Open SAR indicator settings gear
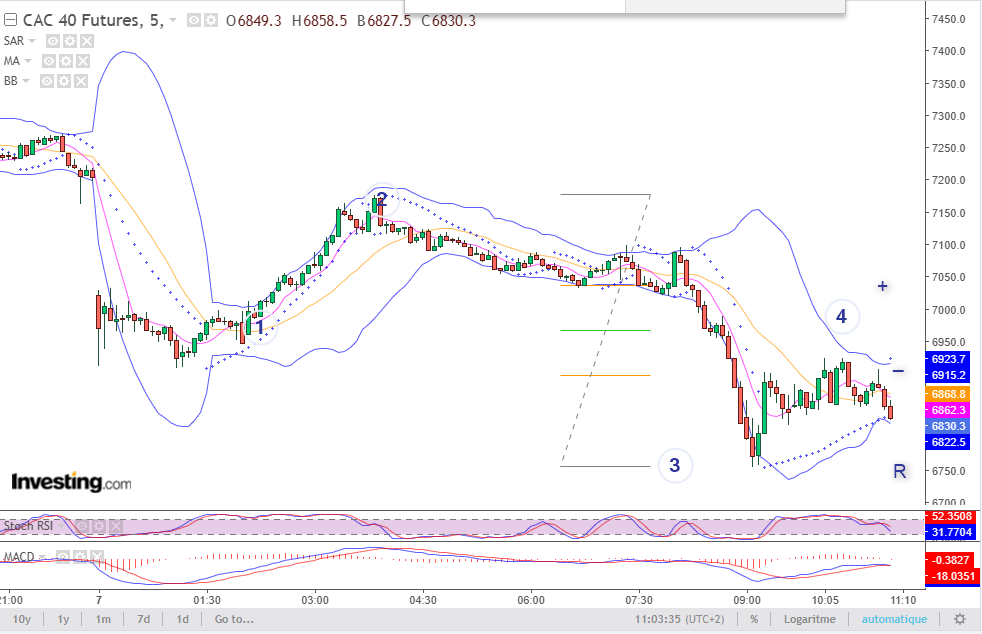The height and width of the screenshot is (634, 982). coord(70,41)
